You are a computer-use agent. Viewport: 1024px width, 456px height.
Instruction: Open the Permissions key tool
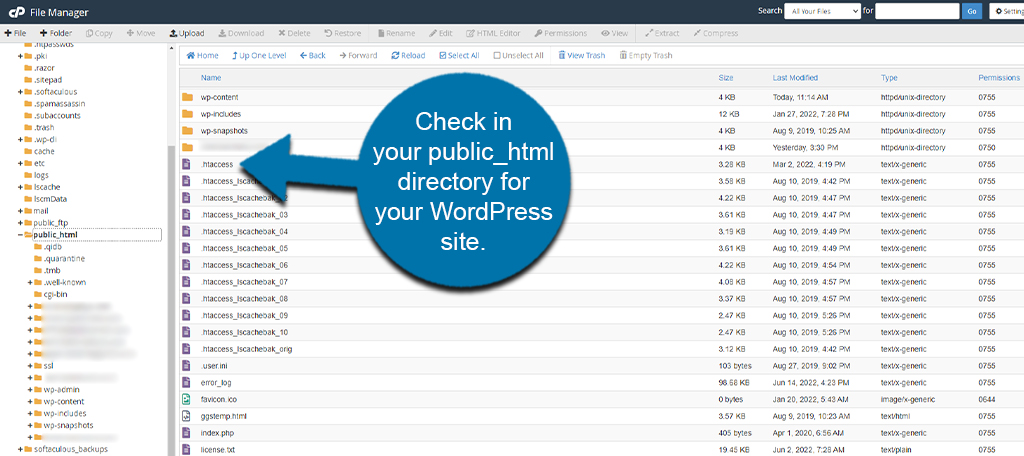[x=561, y=33]
